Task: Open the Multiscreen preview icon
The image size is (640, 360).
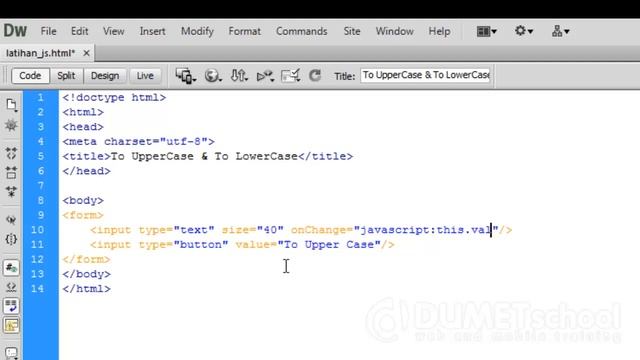Action: click(186, 76)
